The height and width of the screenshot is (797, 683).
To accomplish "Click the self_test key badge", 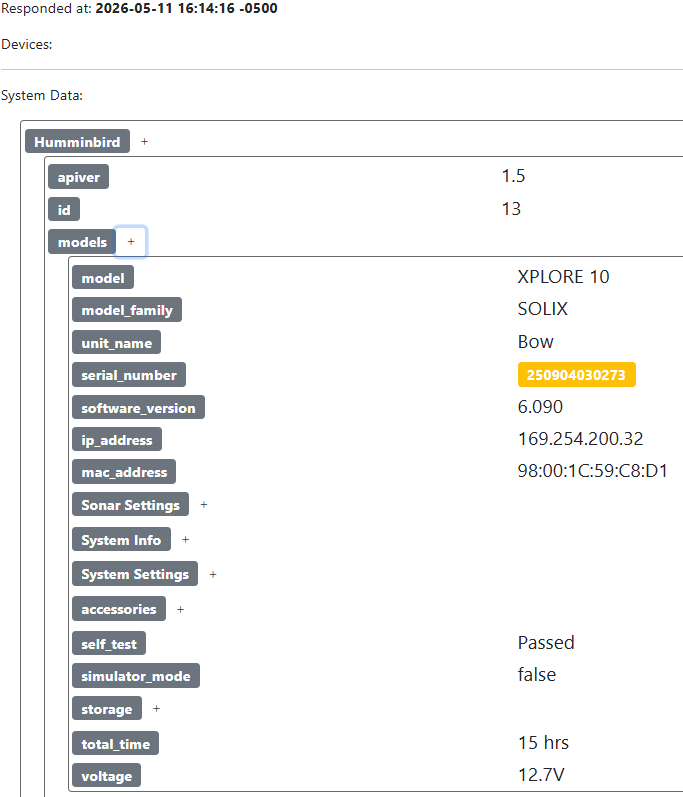I will pyautogui.click(x=109, y=643).
